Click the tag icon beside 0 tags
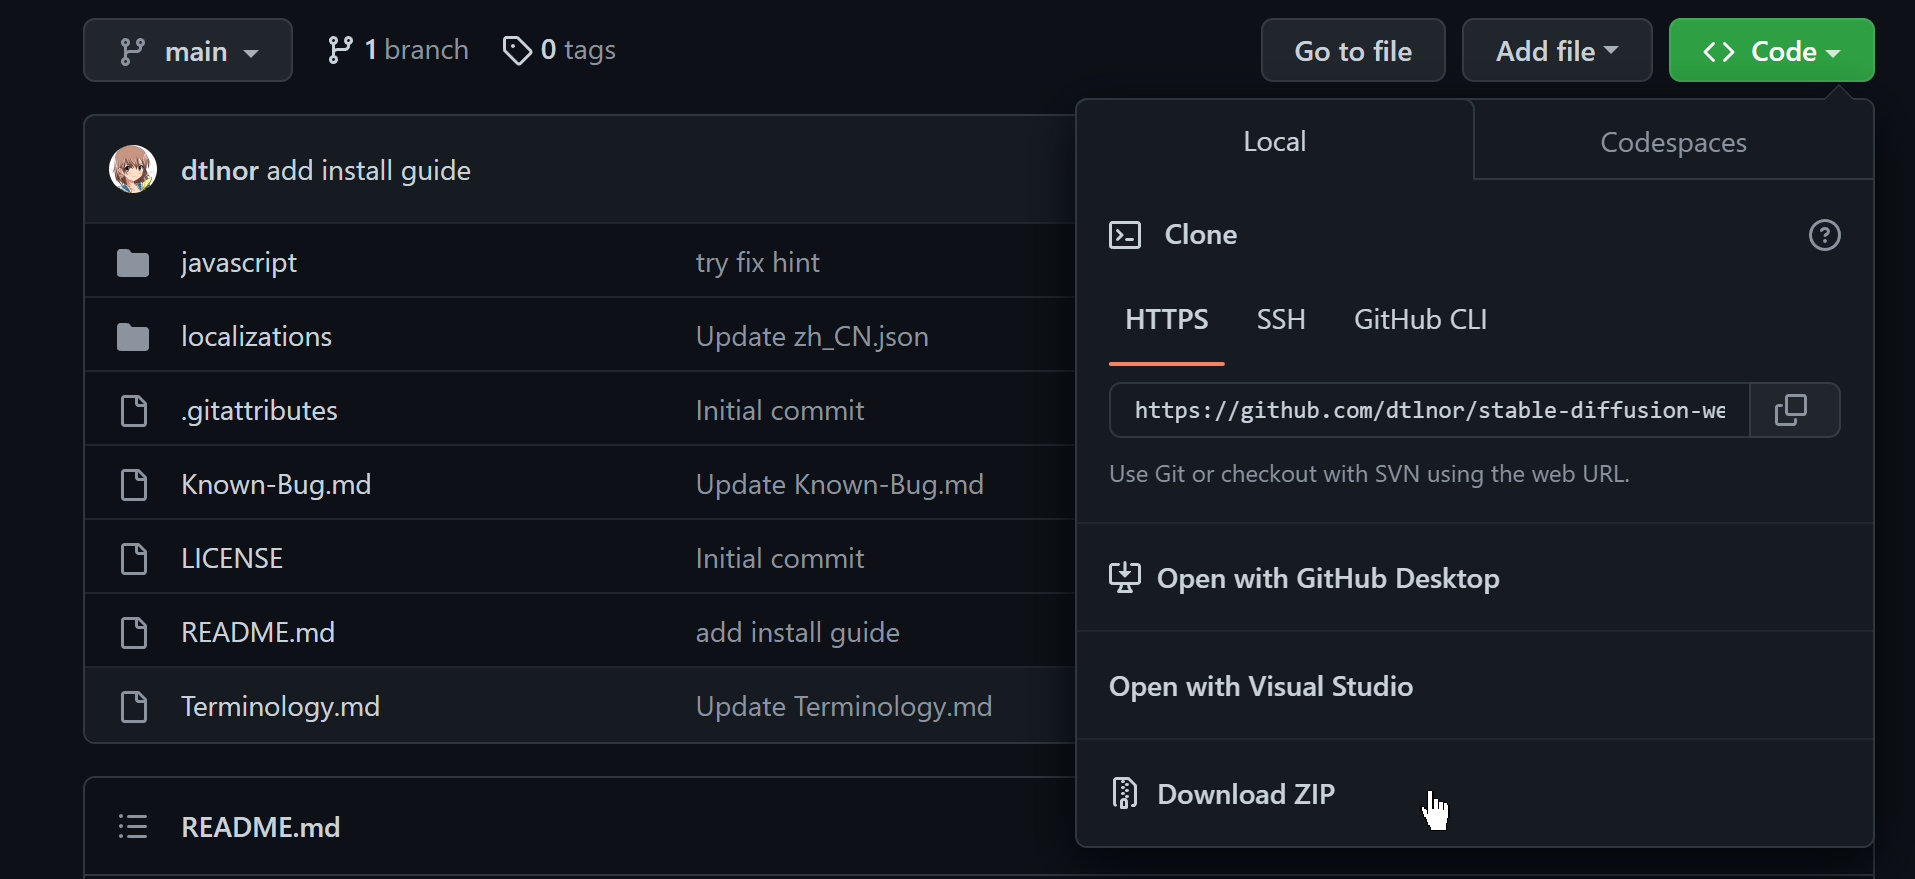The height and width of the screenshot is (879, 1915). click(x=517, y=50)
